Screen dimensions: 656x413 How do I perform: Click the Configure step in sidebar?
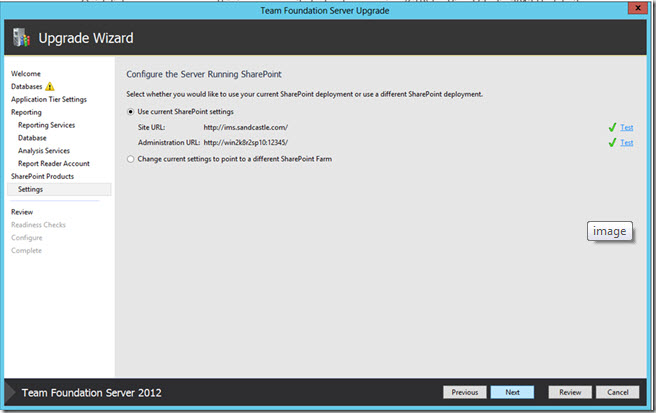[27, 238]
